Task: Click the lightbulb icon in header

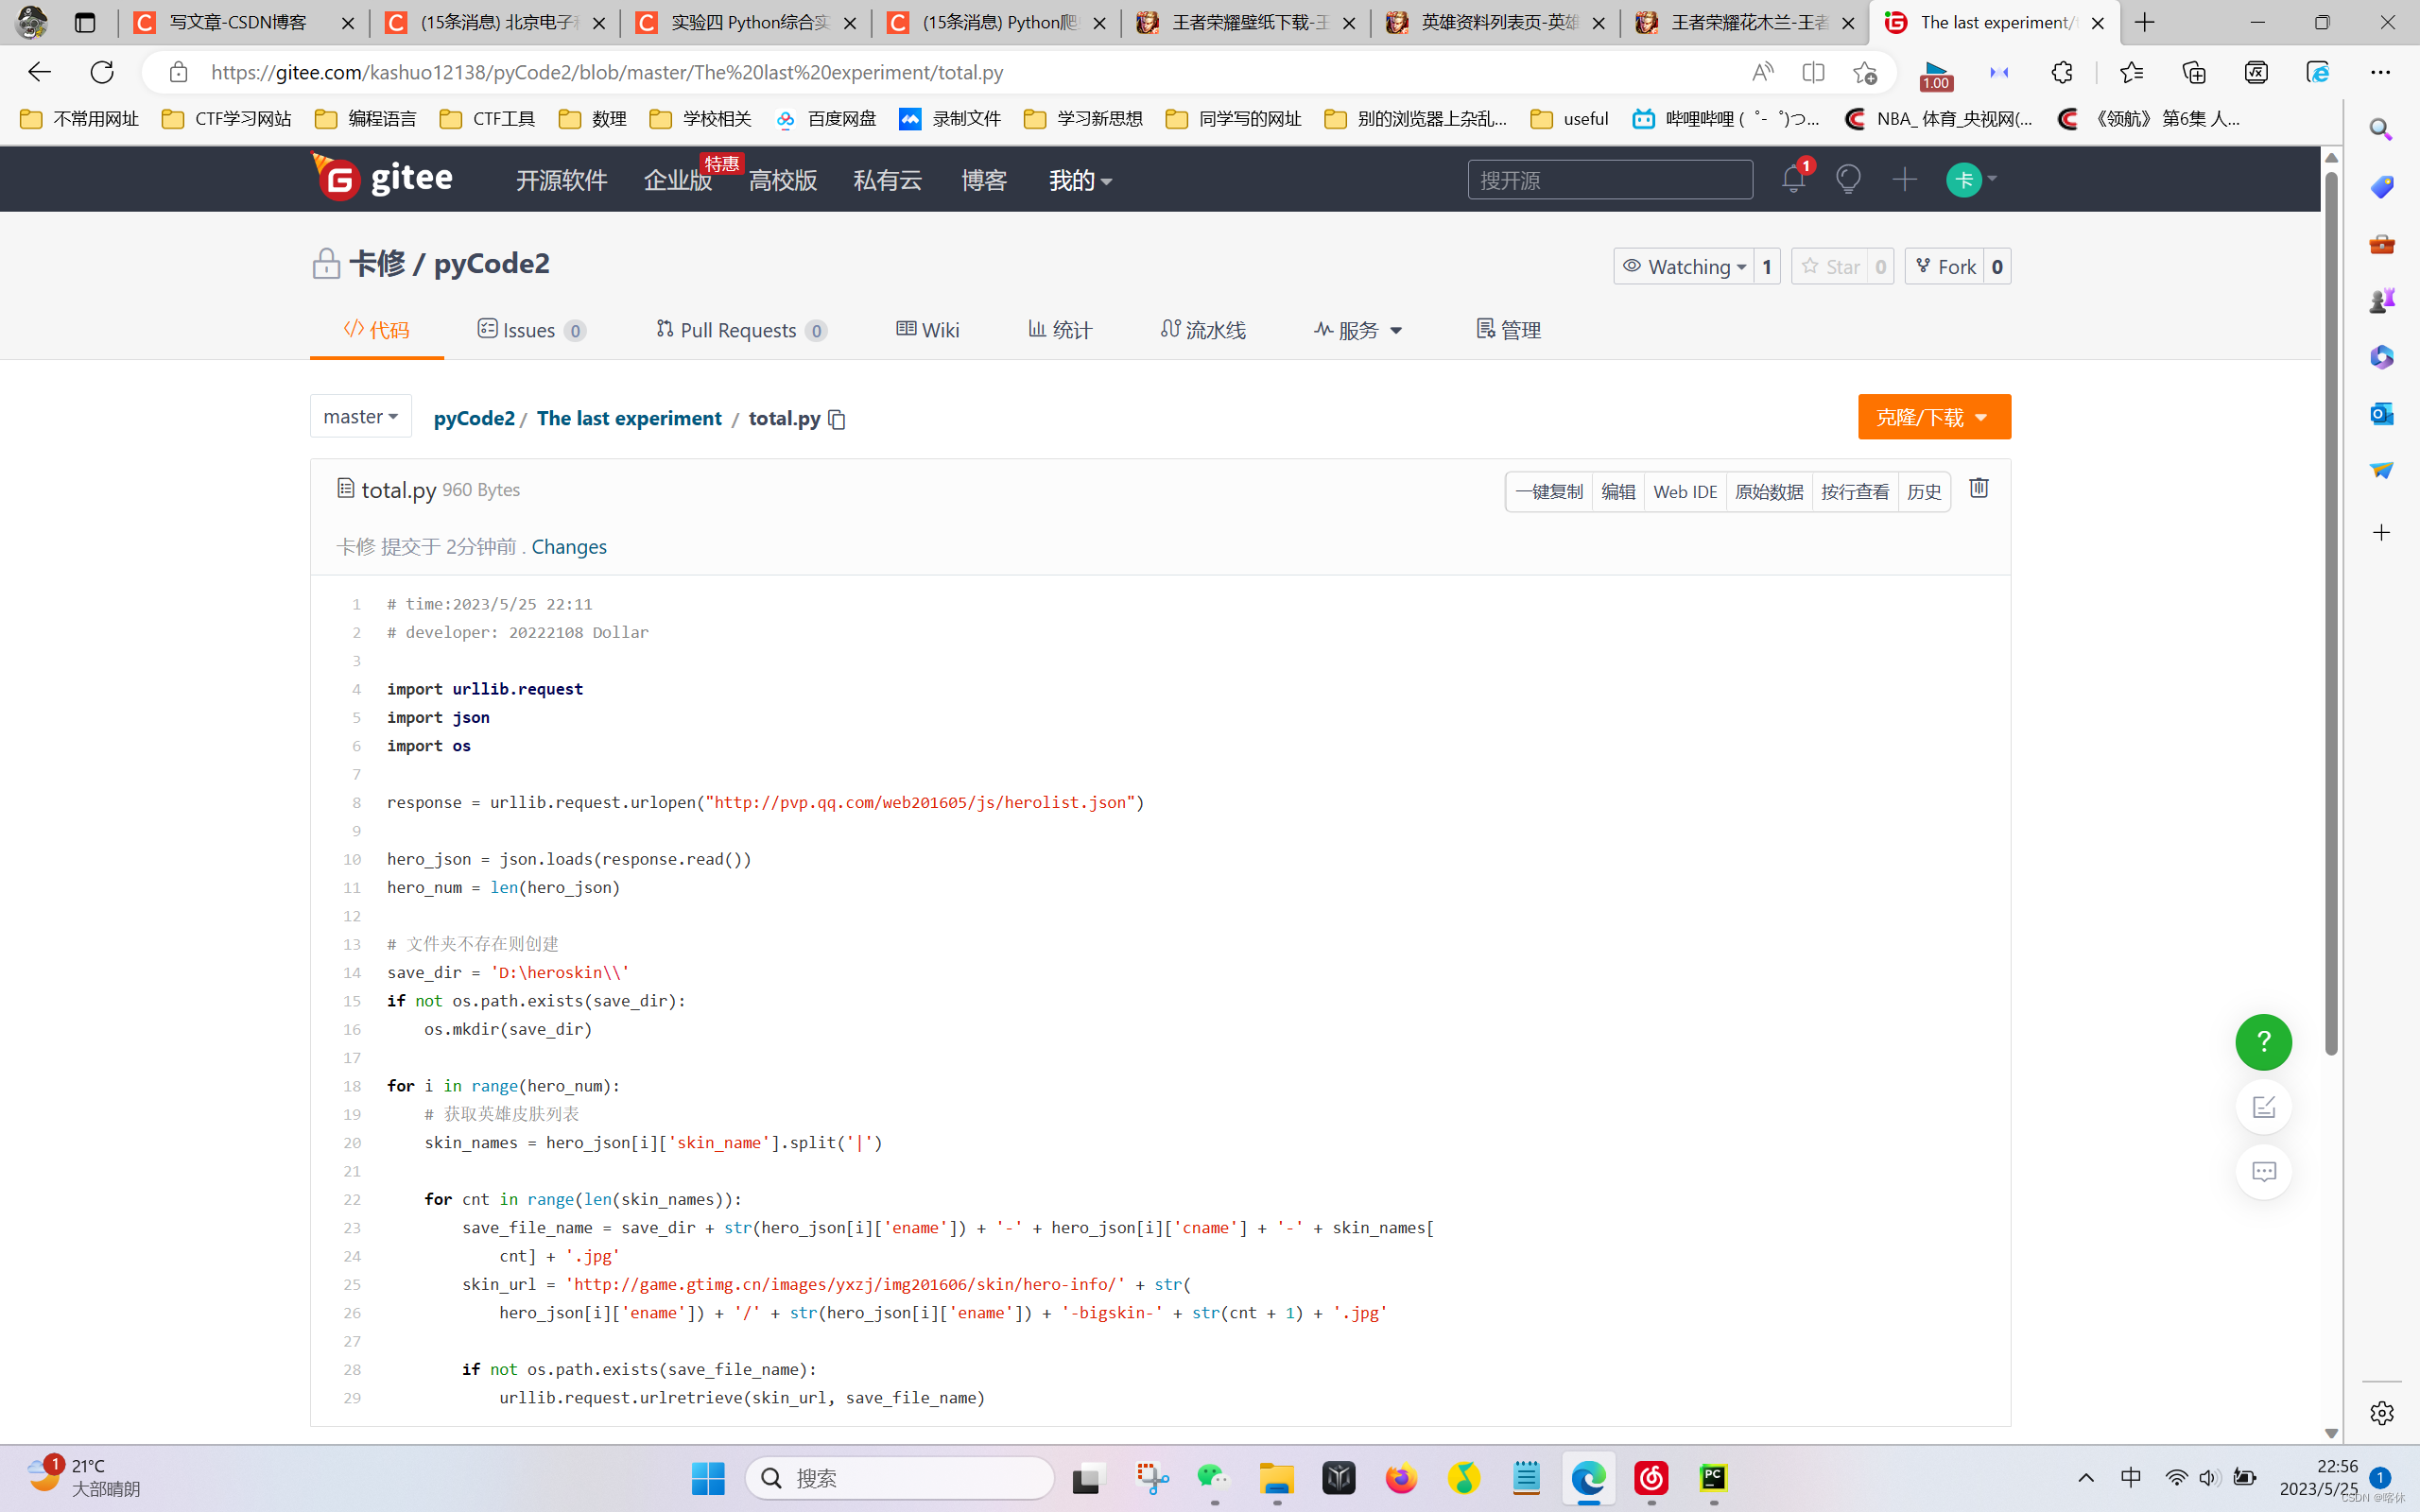Action: point(1848,180)
